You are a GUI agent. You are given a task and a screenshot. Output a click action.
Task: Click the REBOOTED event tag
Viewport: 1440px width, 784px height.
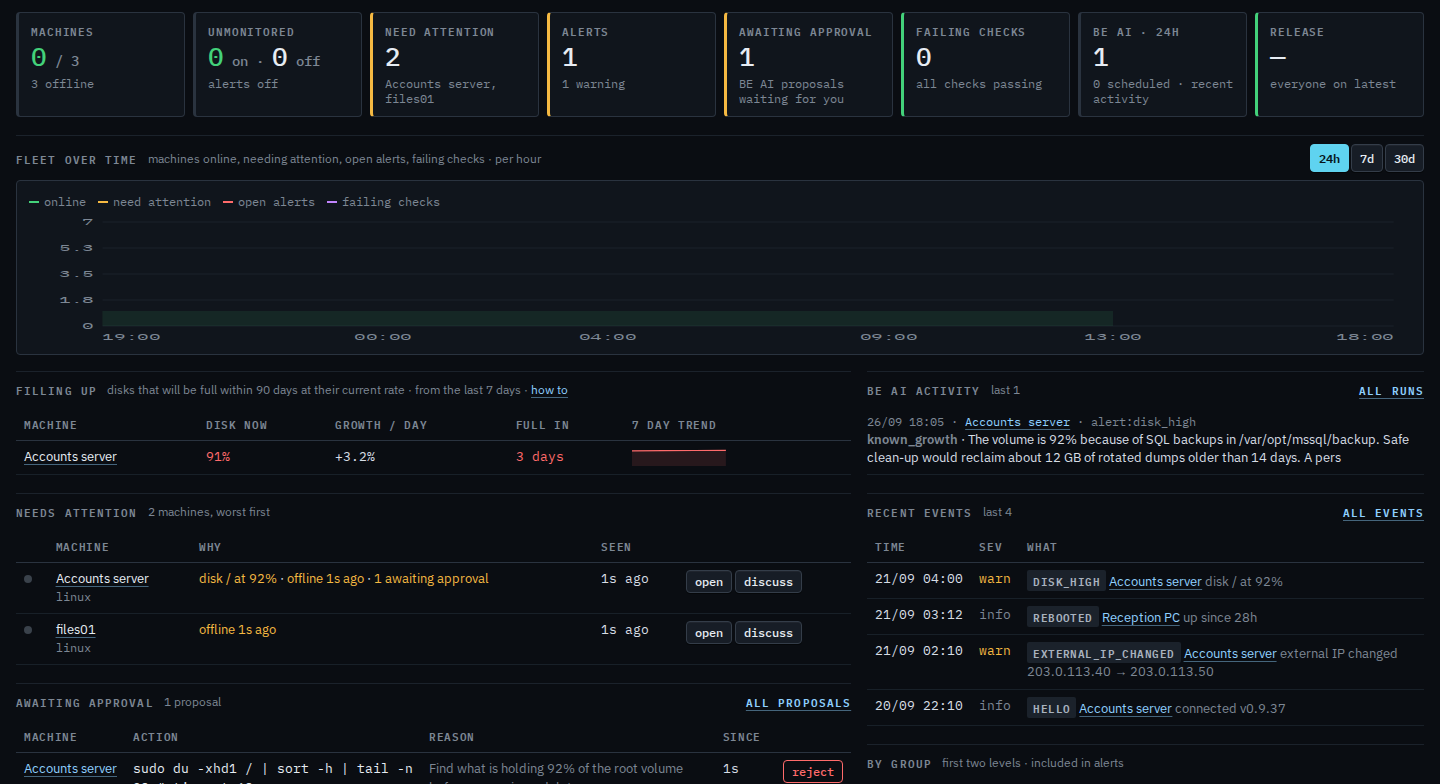pos(1062,618)
